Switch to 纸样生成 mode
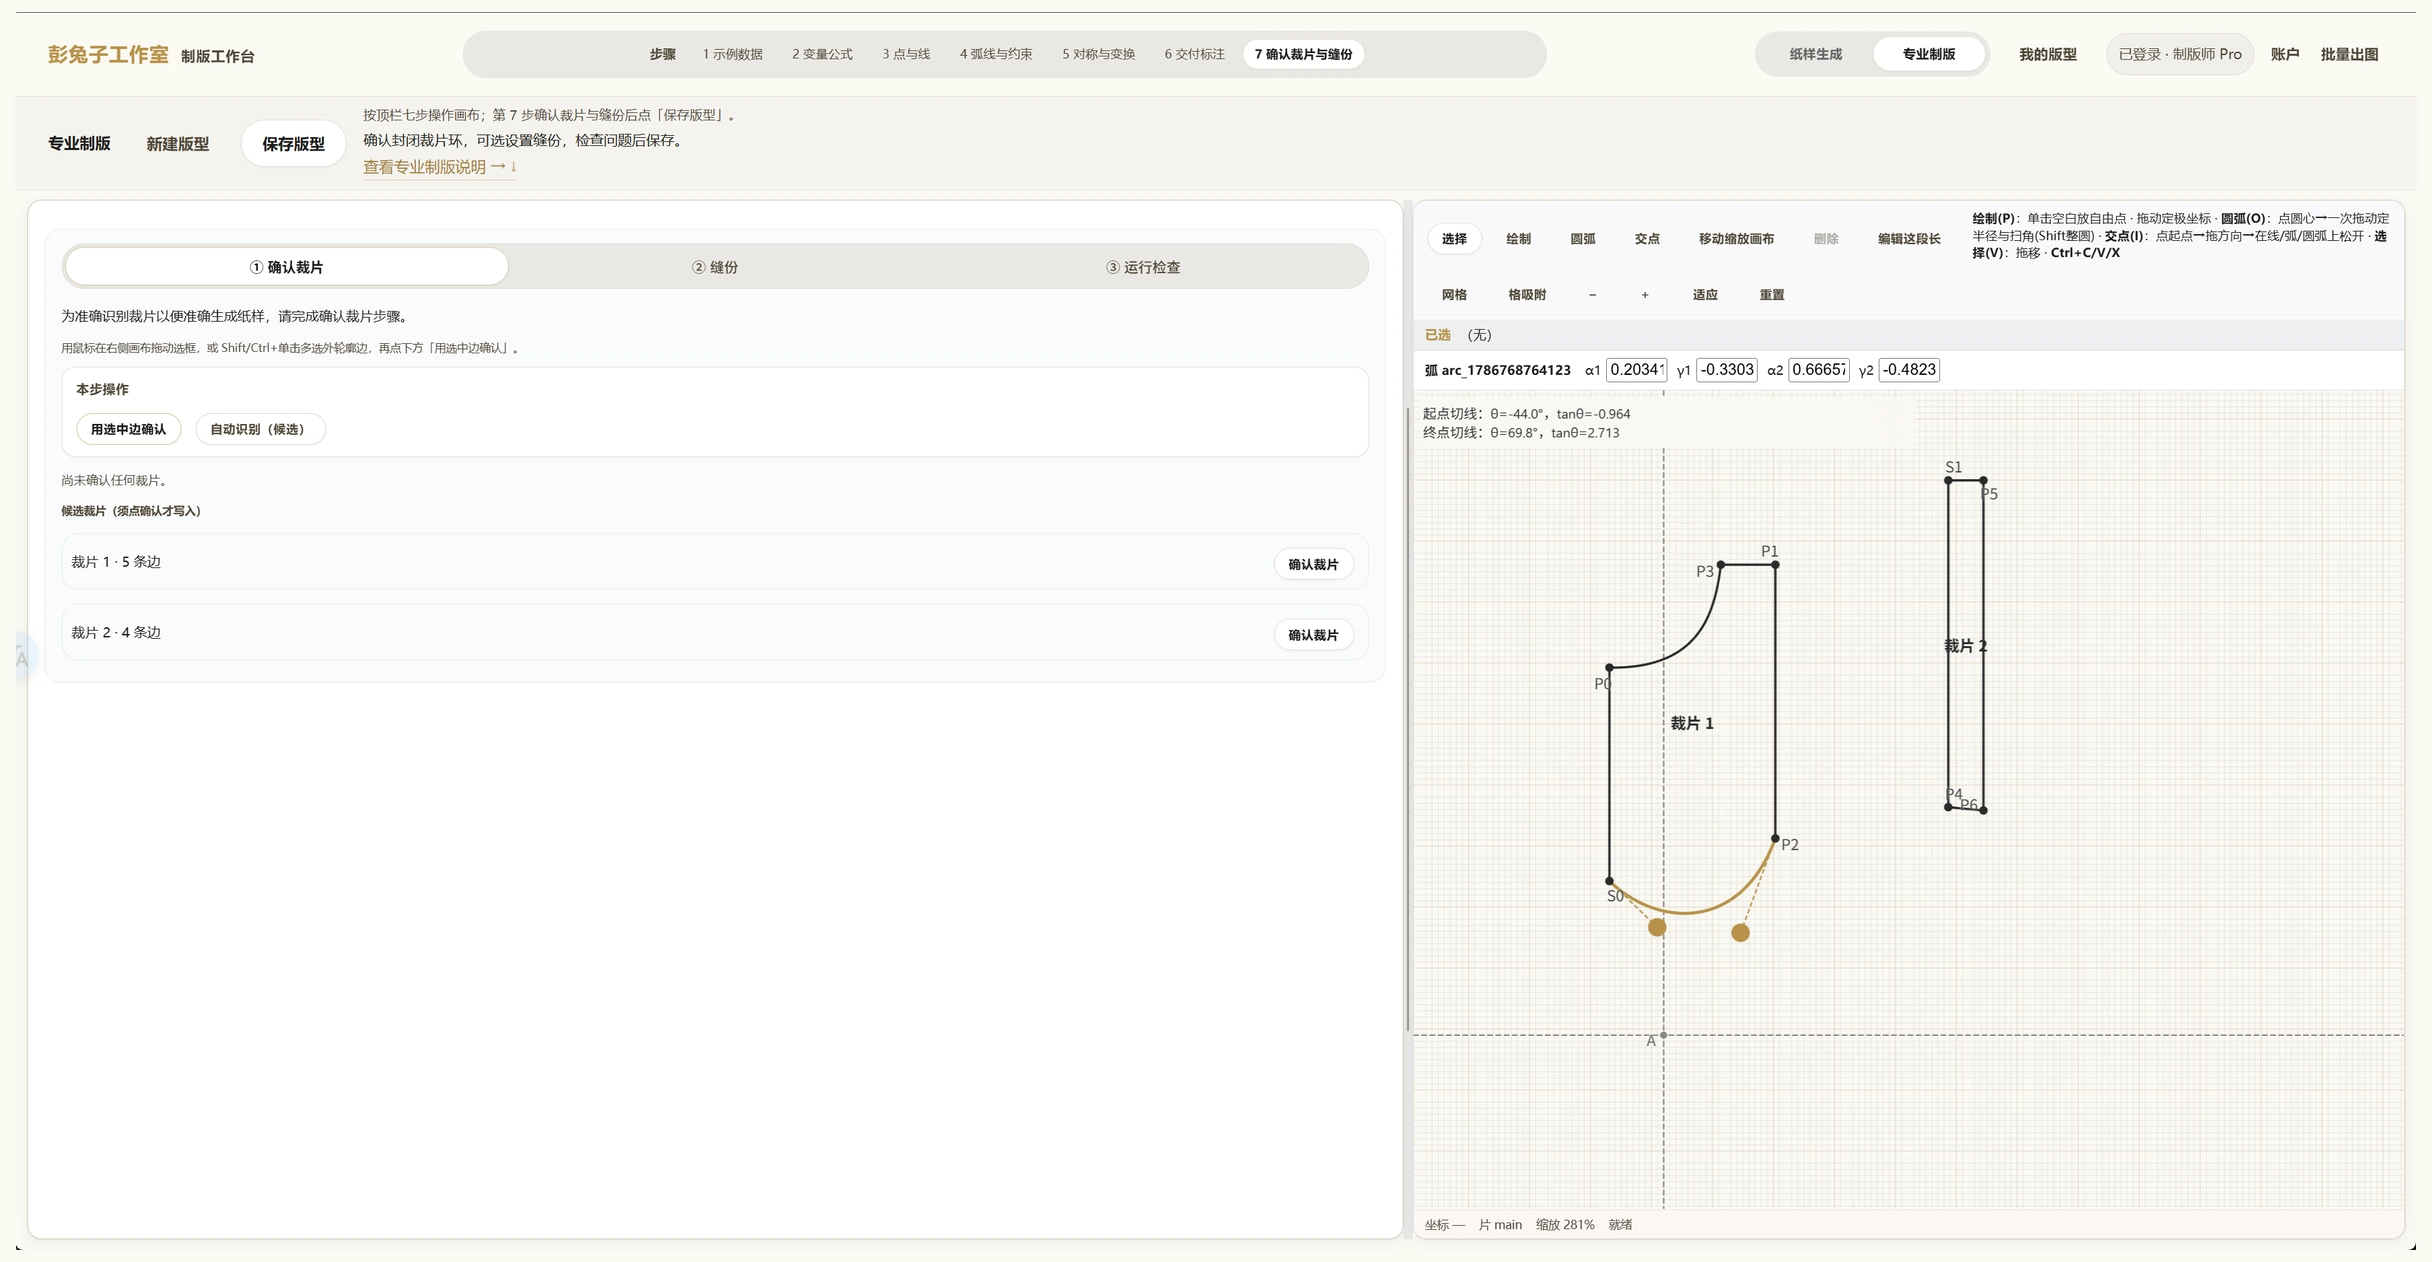Image resolution: width=2432 pixels, height=1262 pixels. click(x=1815, y=54)
